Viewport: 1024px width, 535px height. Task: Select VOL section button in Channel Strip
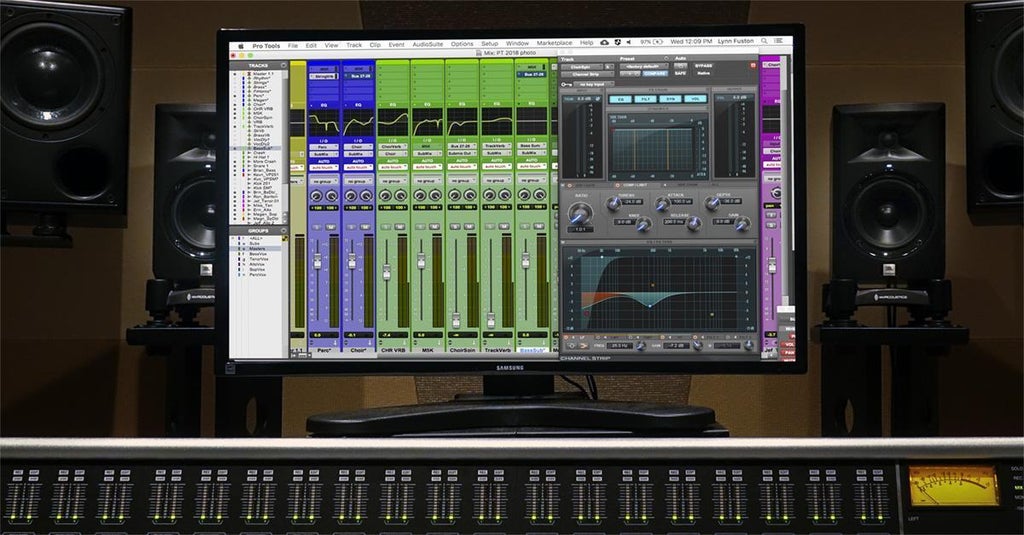click(x=695, y=99)
